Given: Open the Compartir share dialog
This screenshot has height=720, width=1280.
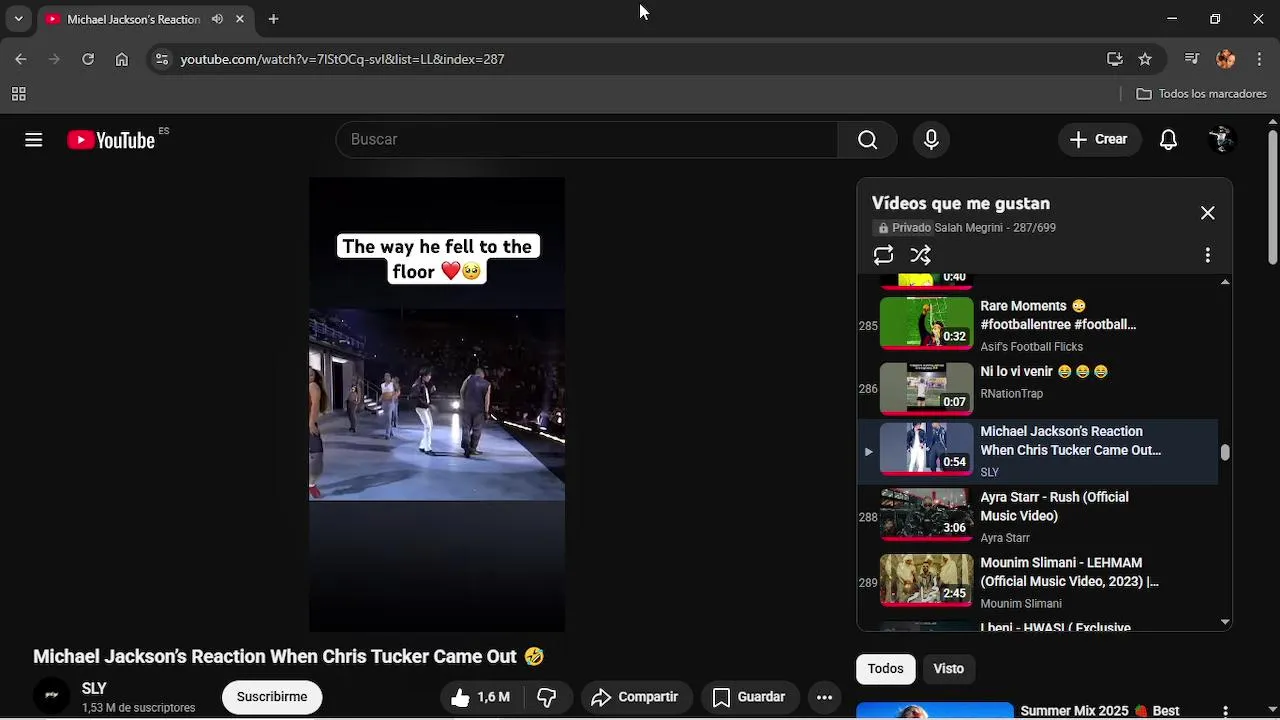Looking at the screenshot, I should click(634, 697).
